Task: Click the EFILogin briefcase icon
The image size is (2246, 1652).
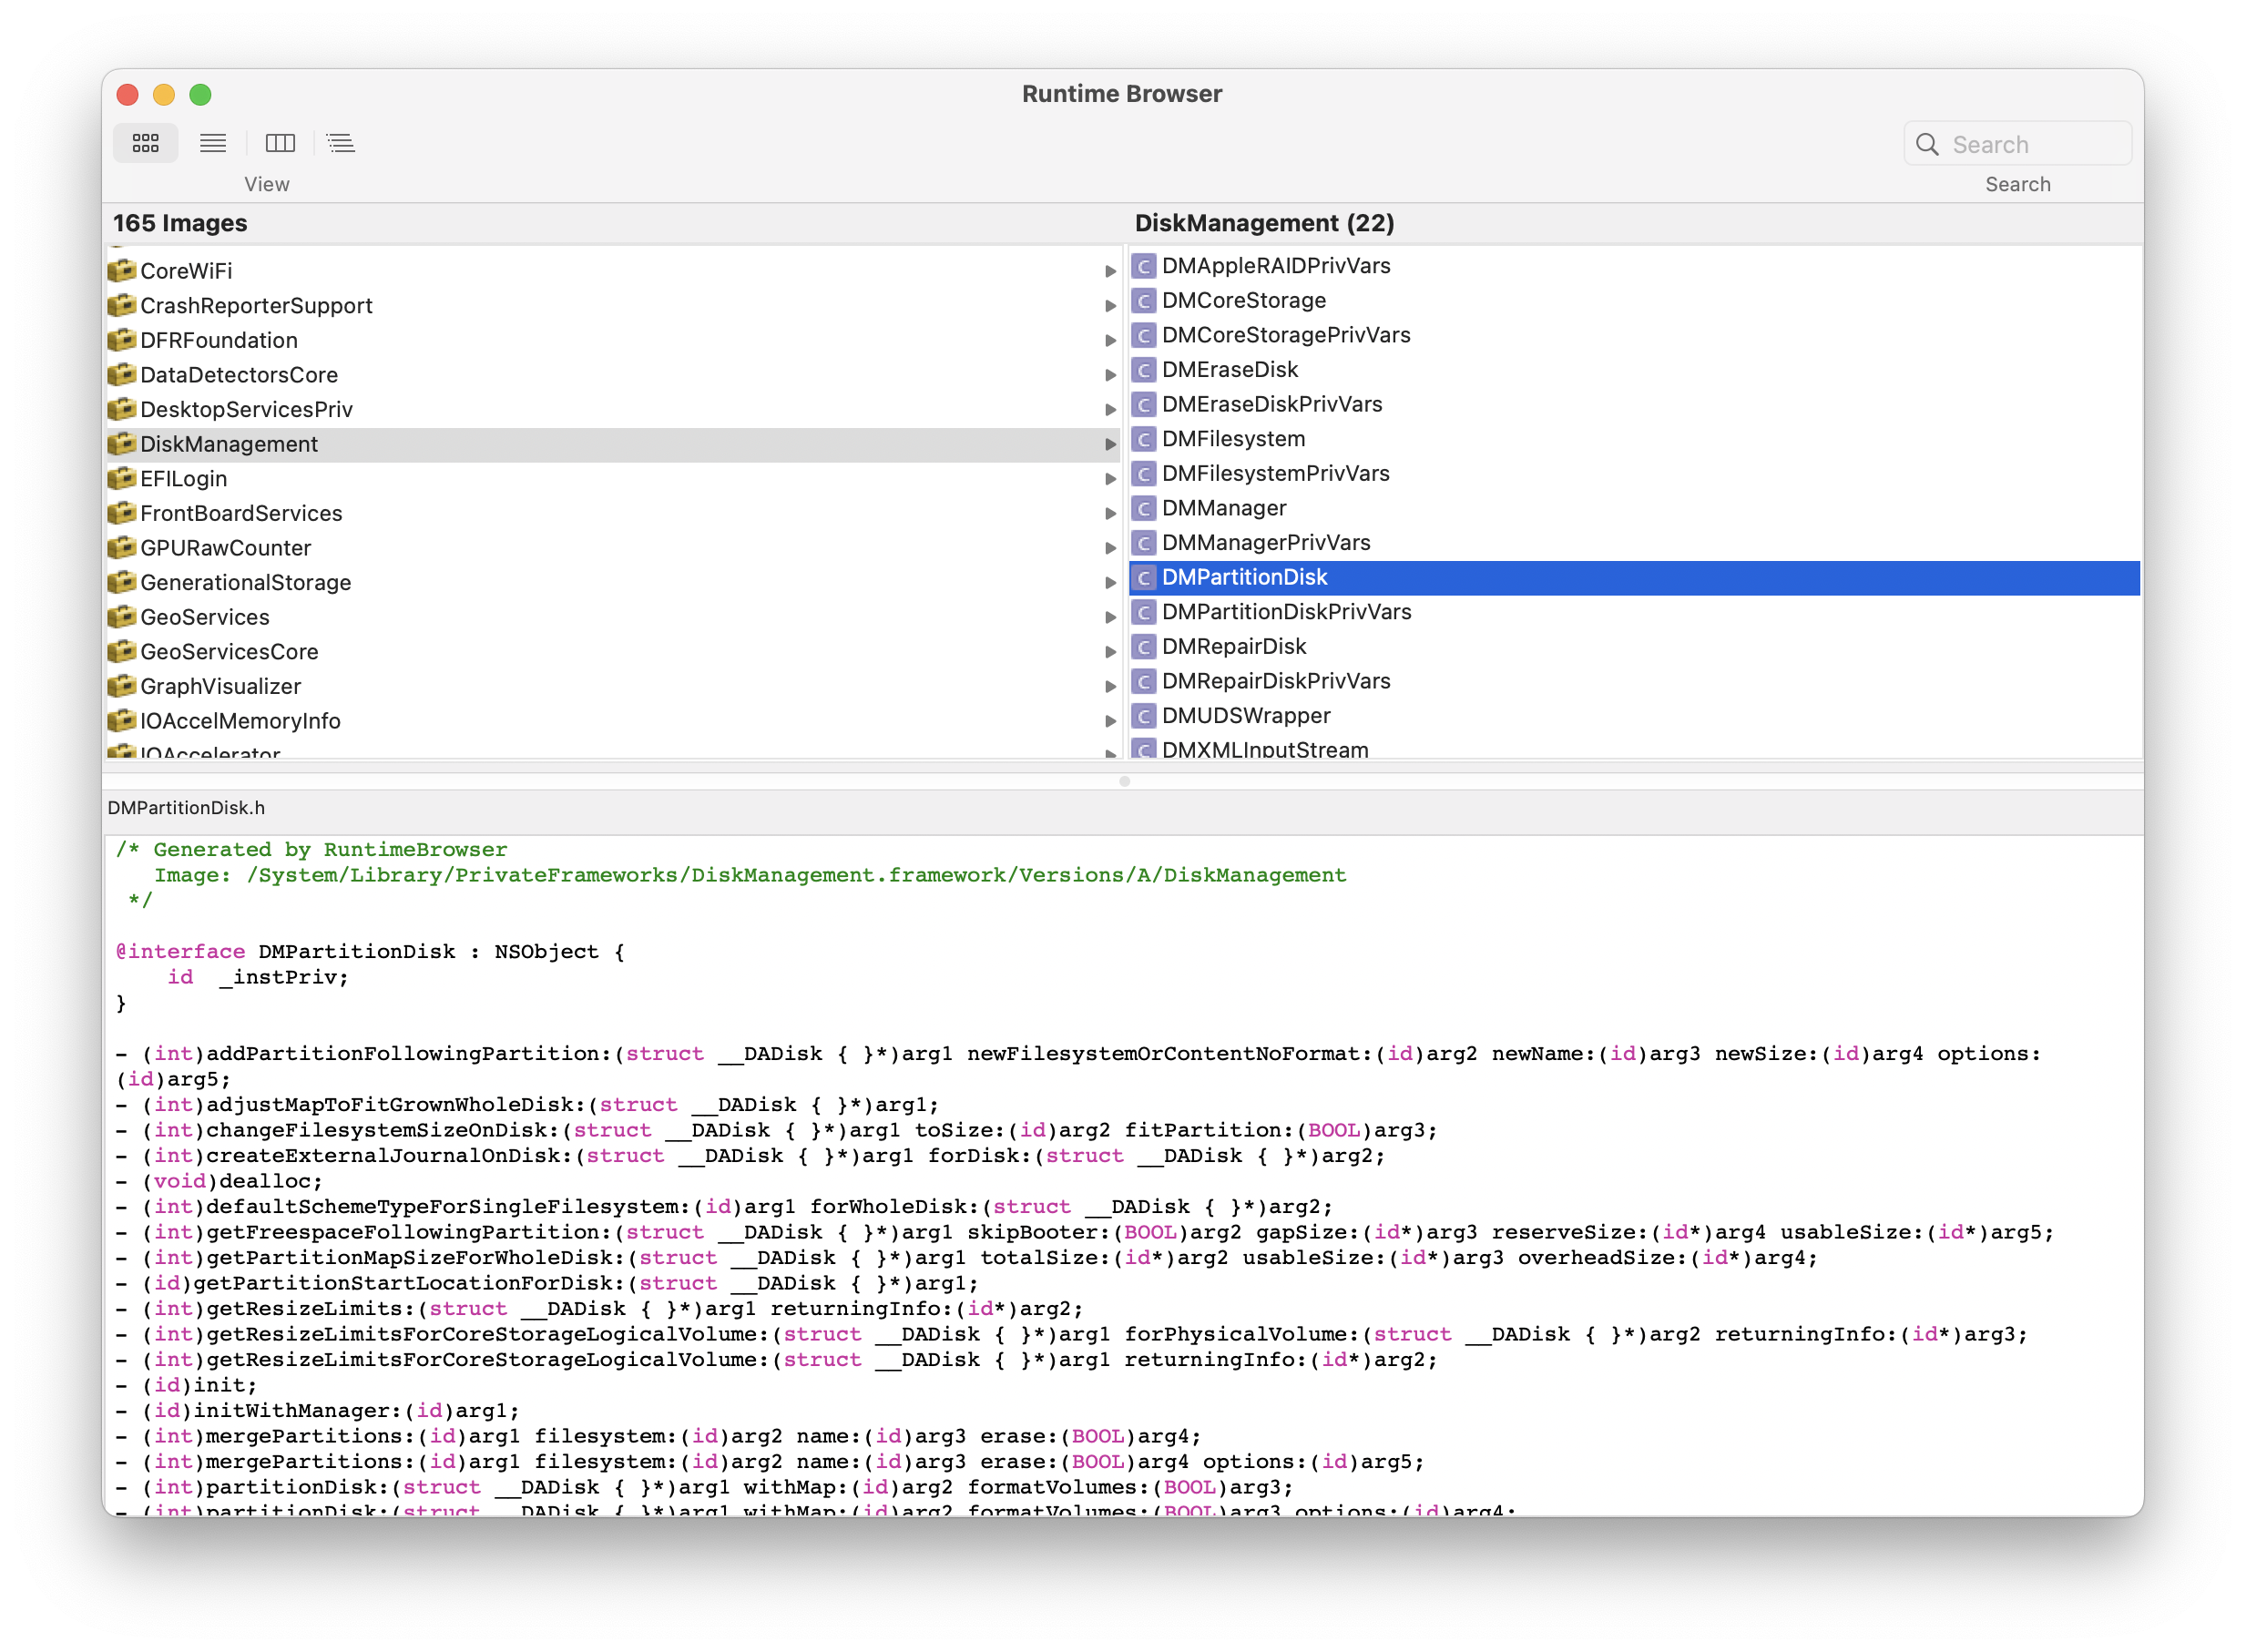Action: point(122,478)
